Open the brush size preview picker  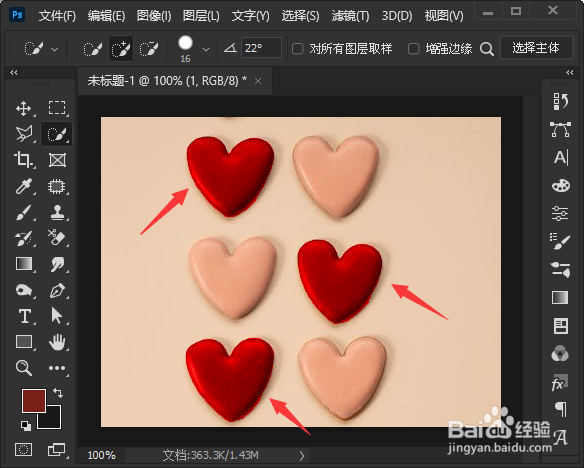coord(185,43)
